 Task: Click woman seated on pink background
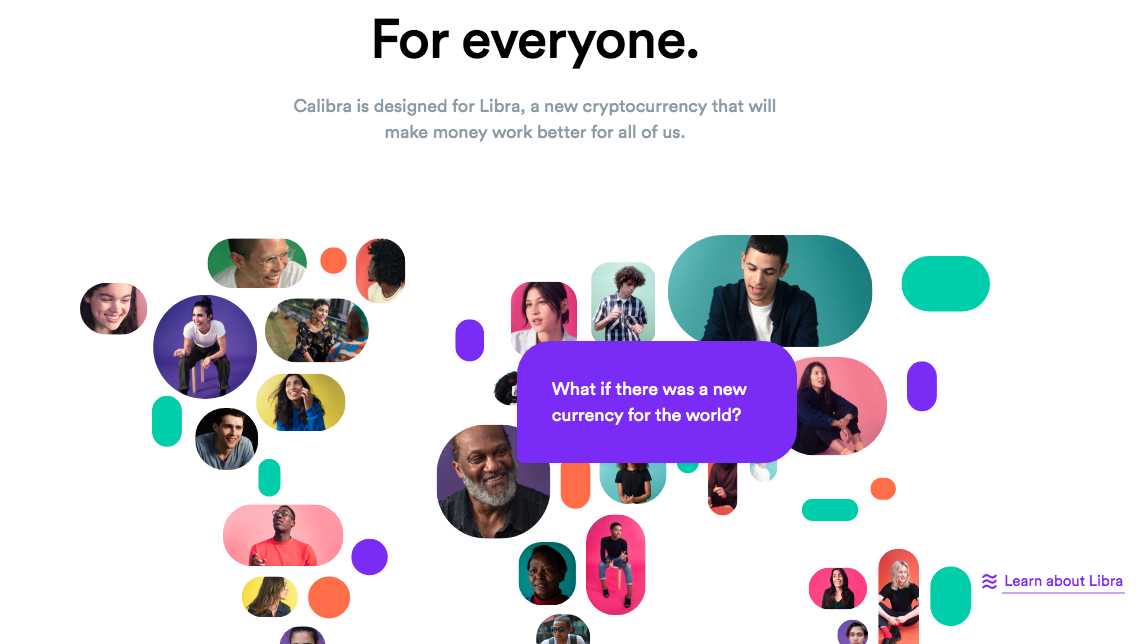[x=840, y=406]
